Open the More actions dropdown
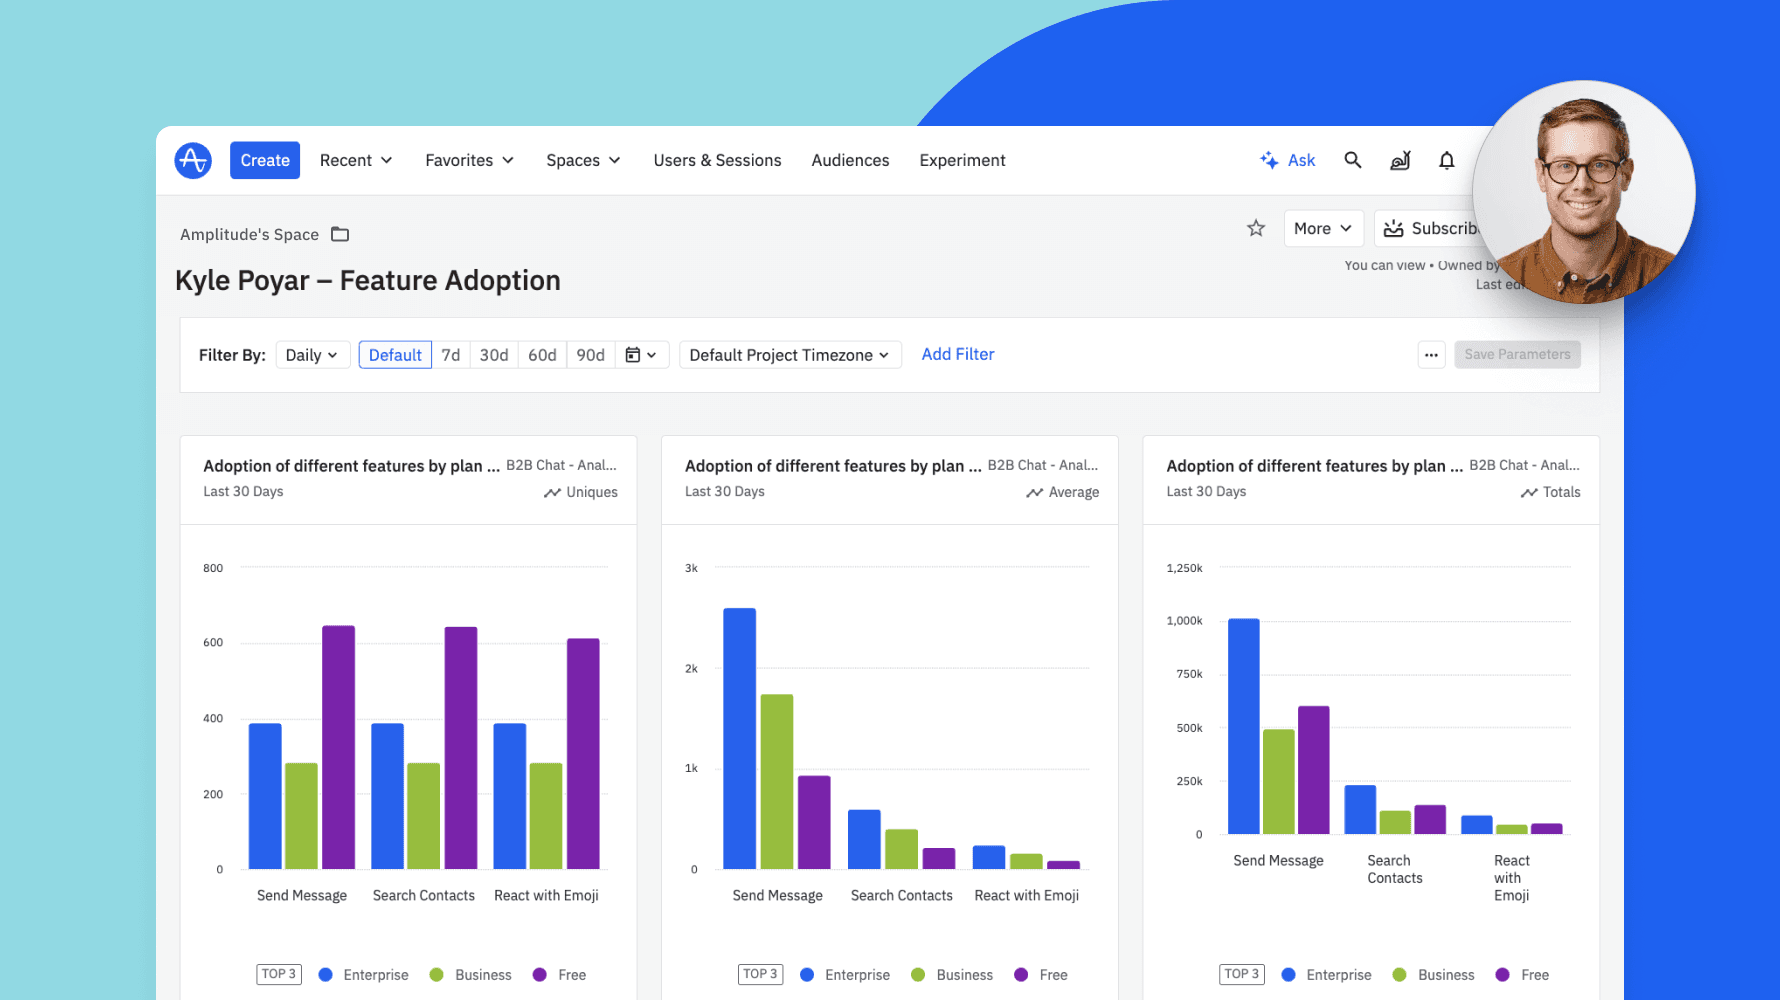1780x1000 pixels. click(1322, 228)
